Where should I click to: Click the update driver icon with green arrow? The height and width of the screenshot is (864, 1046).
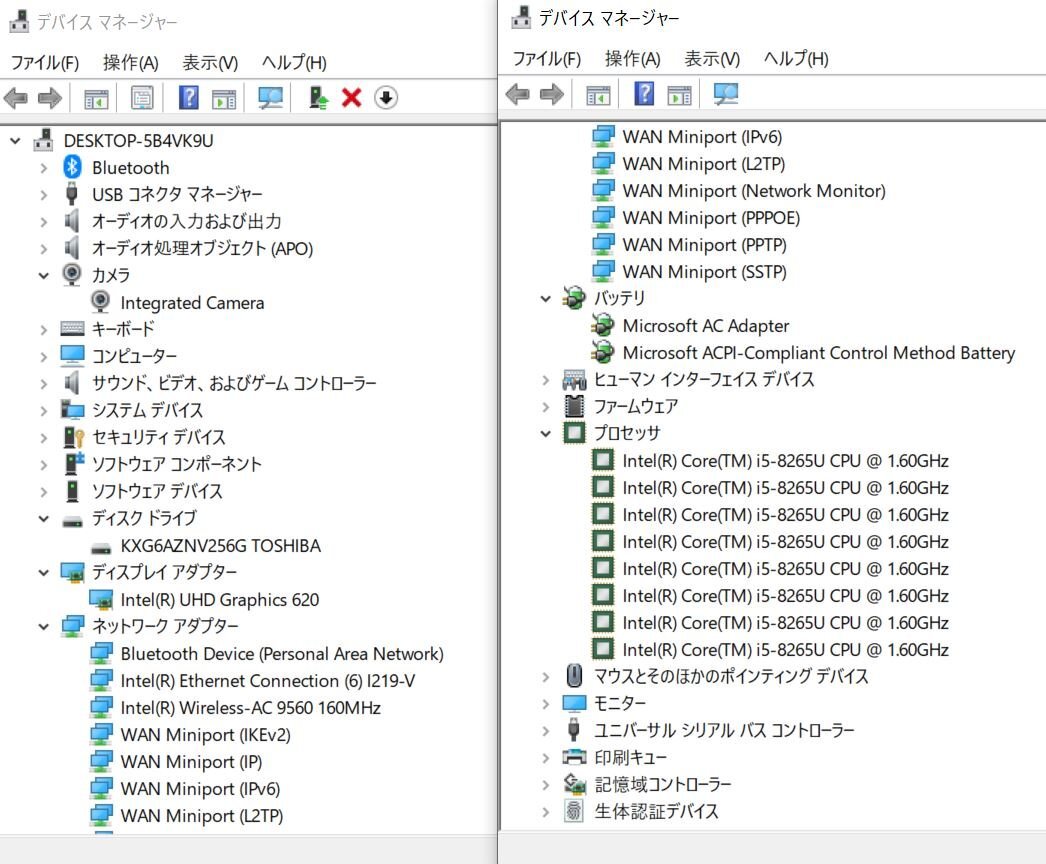[x=318, y=97]
